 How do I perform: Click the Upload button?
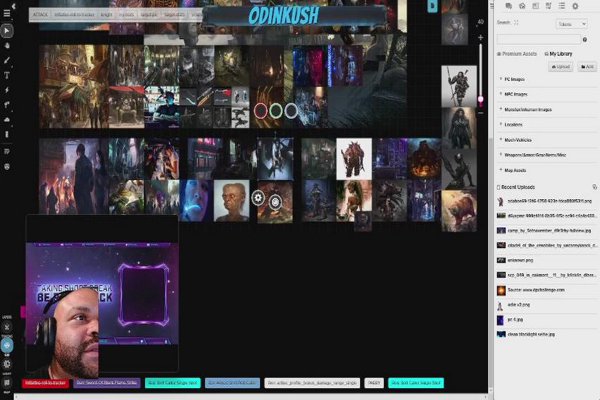coord(561,67)
